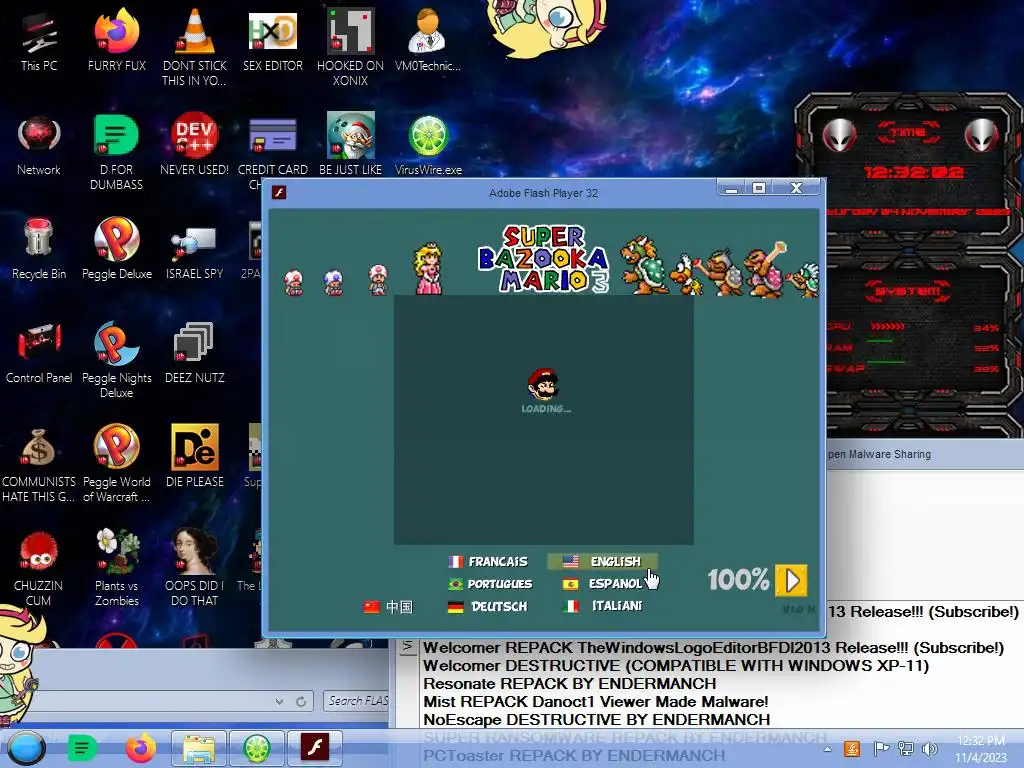Click the Princess Peach sprite
1024x768 pixels.
(428, 268)
